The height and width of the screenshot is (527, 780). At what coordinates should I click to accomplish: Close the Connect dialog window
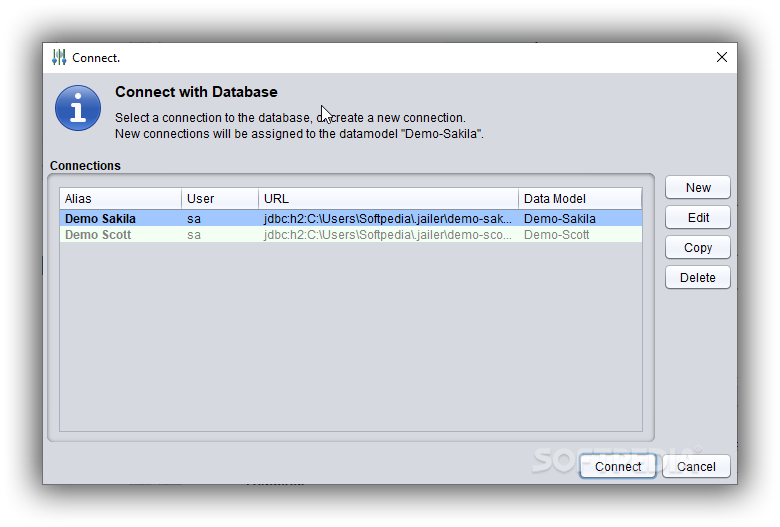tap(722, 57)
